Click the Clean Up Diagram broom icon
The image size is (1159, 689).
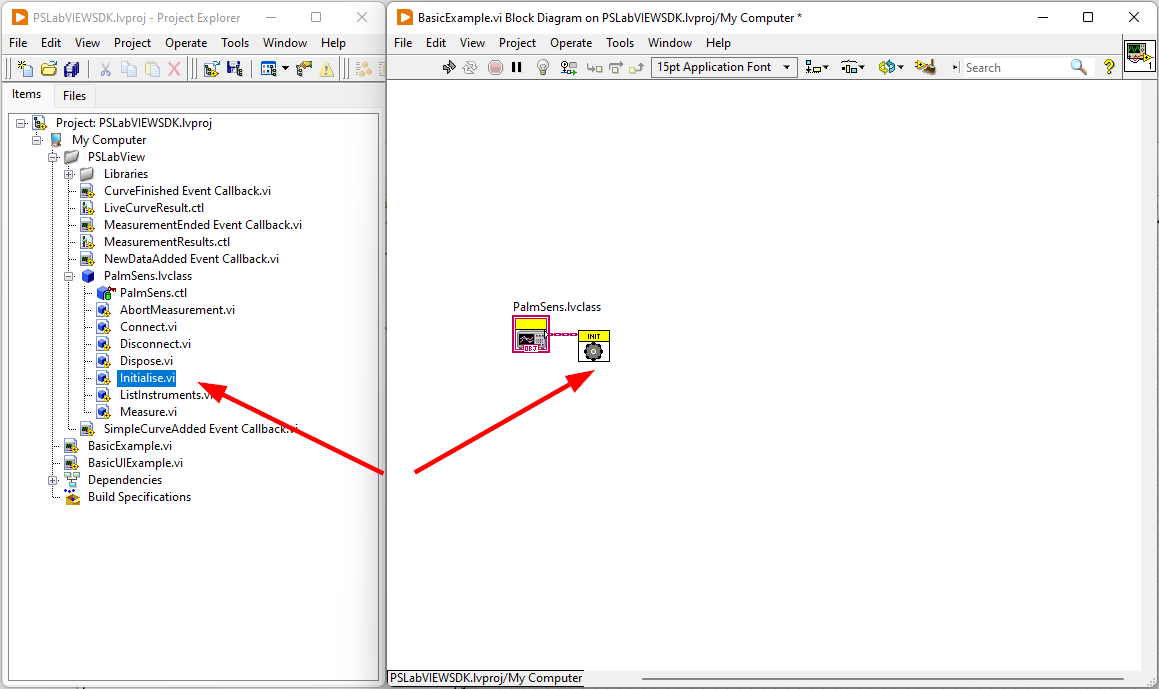coord(926,67)
